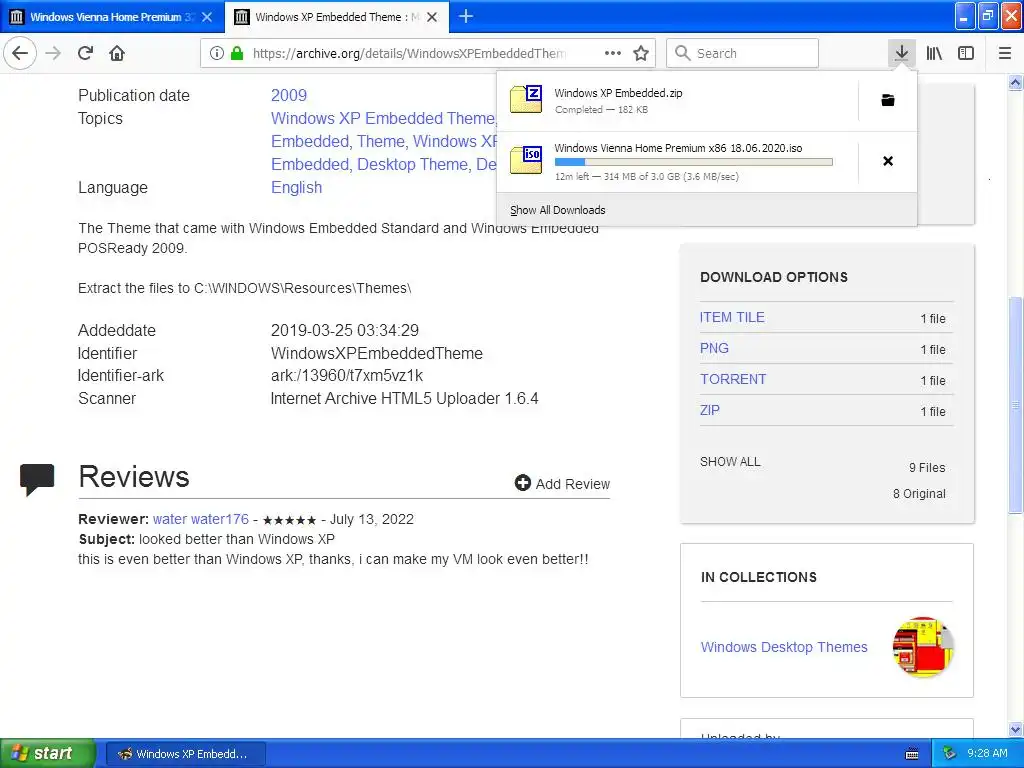Download the ITEM TILE option

pyautogui.click(x=732, y=317)
